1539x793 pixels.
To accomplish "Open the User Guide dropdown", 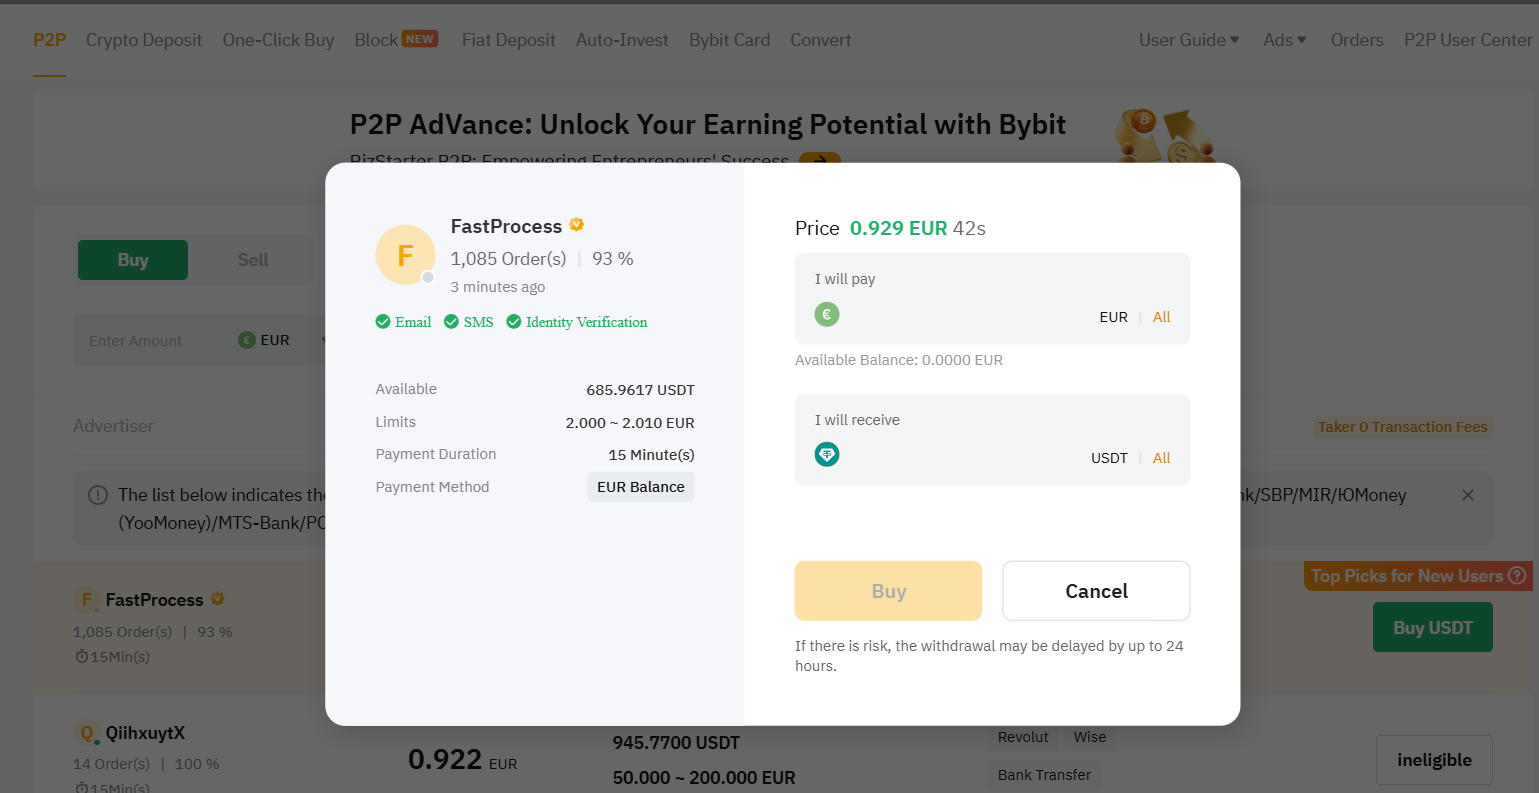I will point(1189,40).
